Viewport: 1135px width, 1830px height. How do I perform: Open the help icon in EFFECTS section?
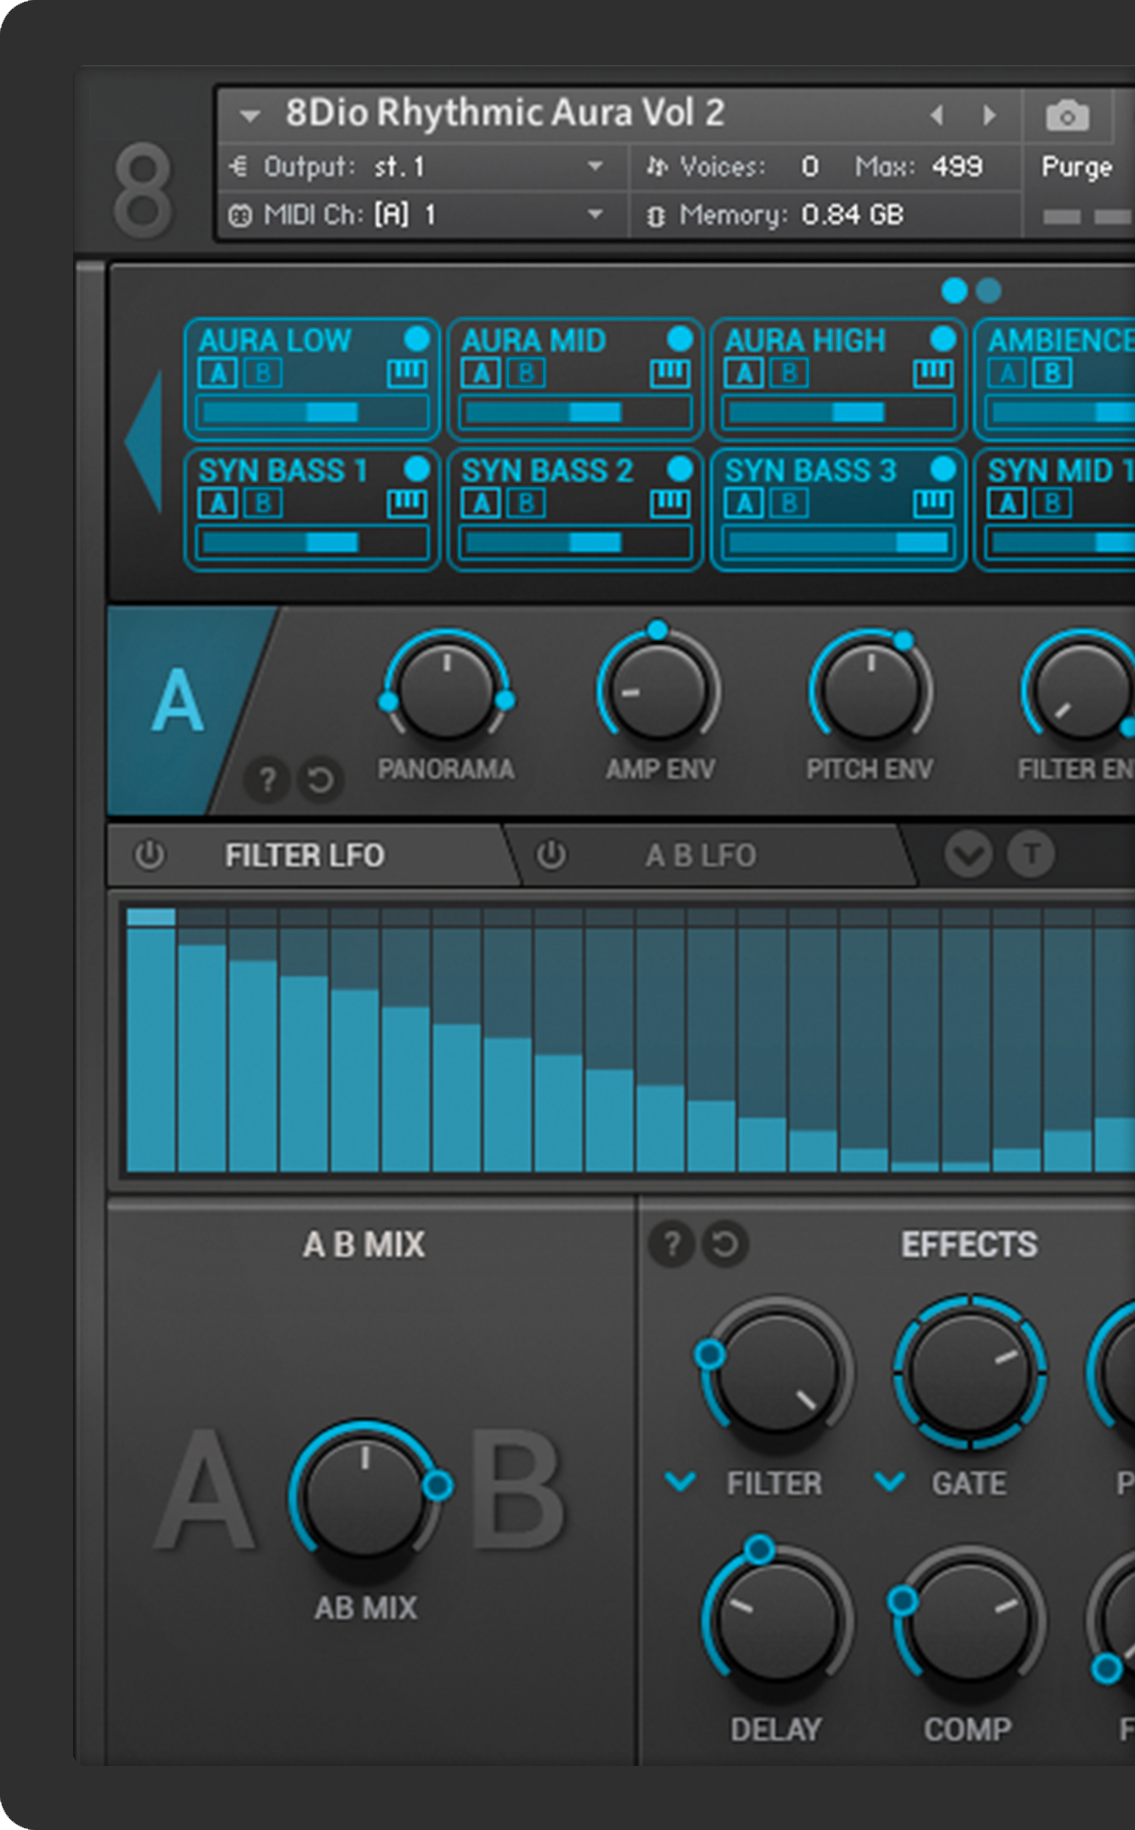(x=671, y=1244)
